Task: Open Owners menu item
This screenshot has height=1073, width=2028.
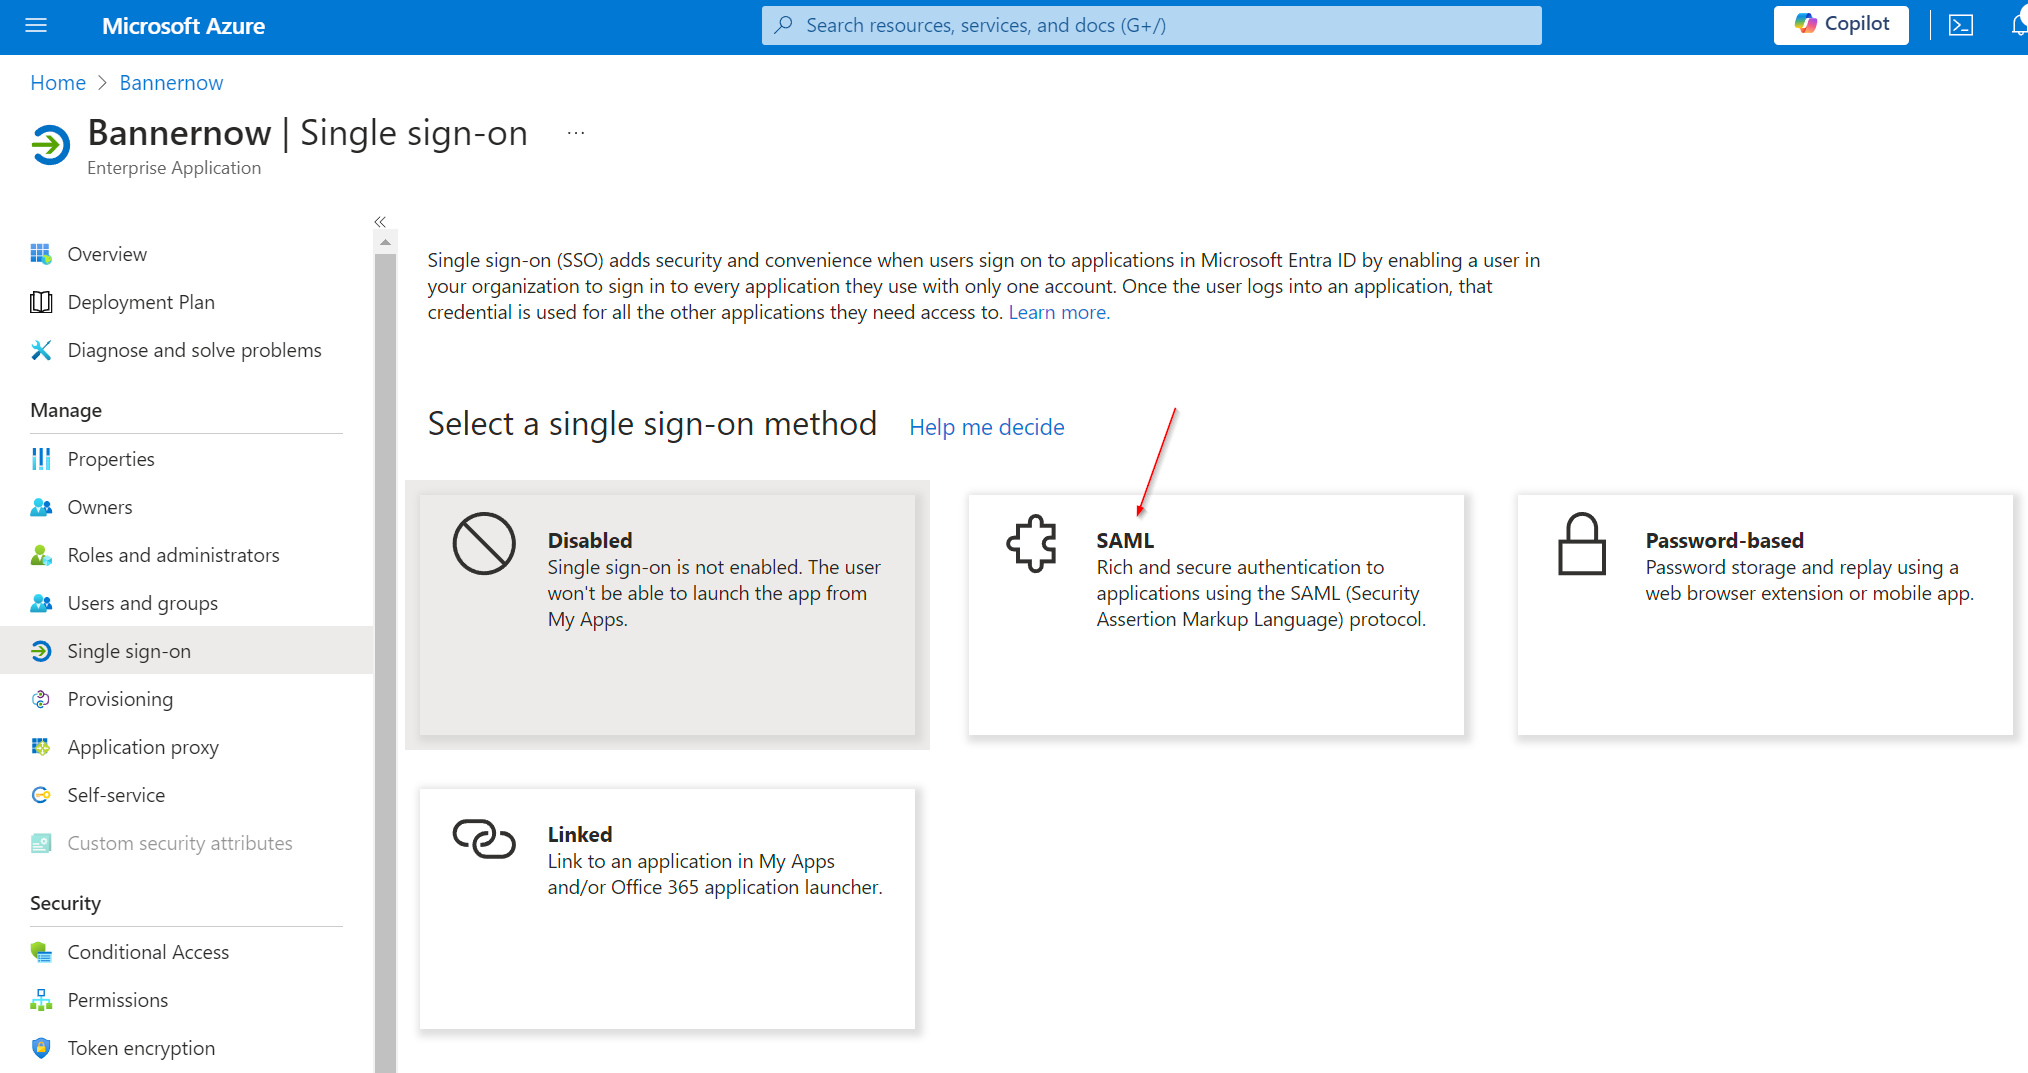Action: (x=100, y=507)
